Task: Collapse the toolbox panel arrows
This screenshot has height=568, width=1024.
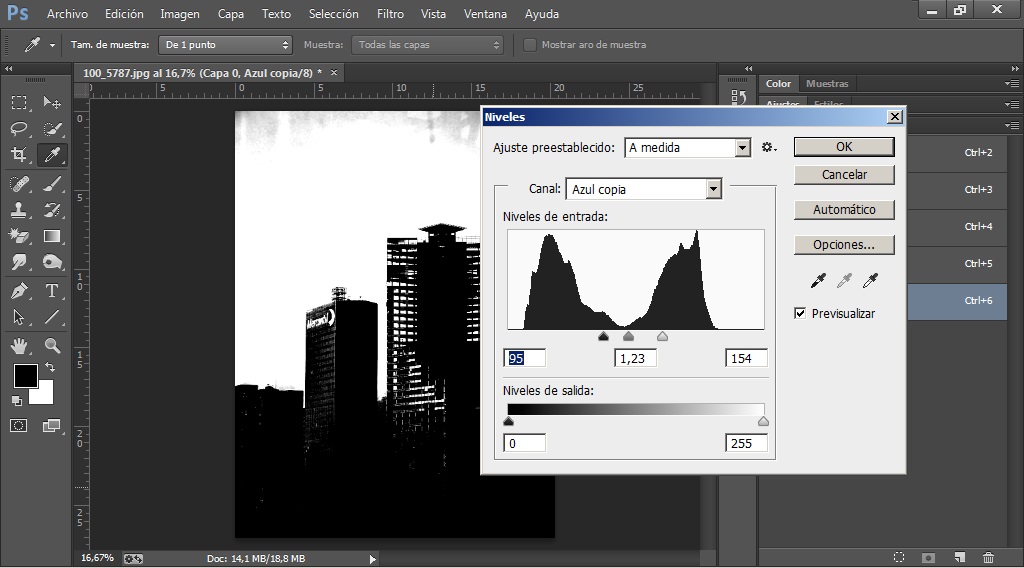Action: pyautogui.click(x=8, y=68)
